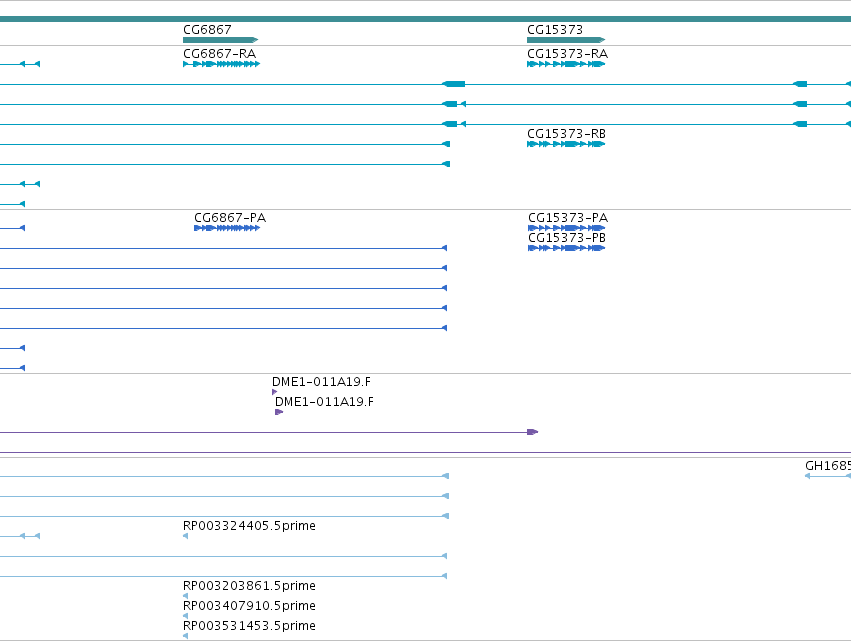Click the CG6867-RA transcript glyph
This screenshot has width=851, height=641.
coord(221,64)
